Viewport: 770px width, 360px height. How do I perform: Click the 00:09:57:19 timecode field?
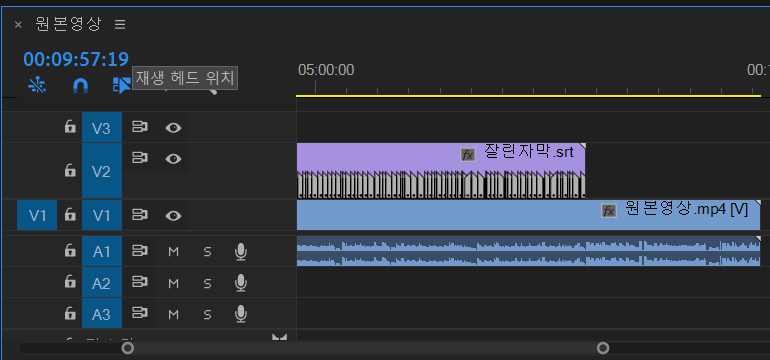[76, 59]
